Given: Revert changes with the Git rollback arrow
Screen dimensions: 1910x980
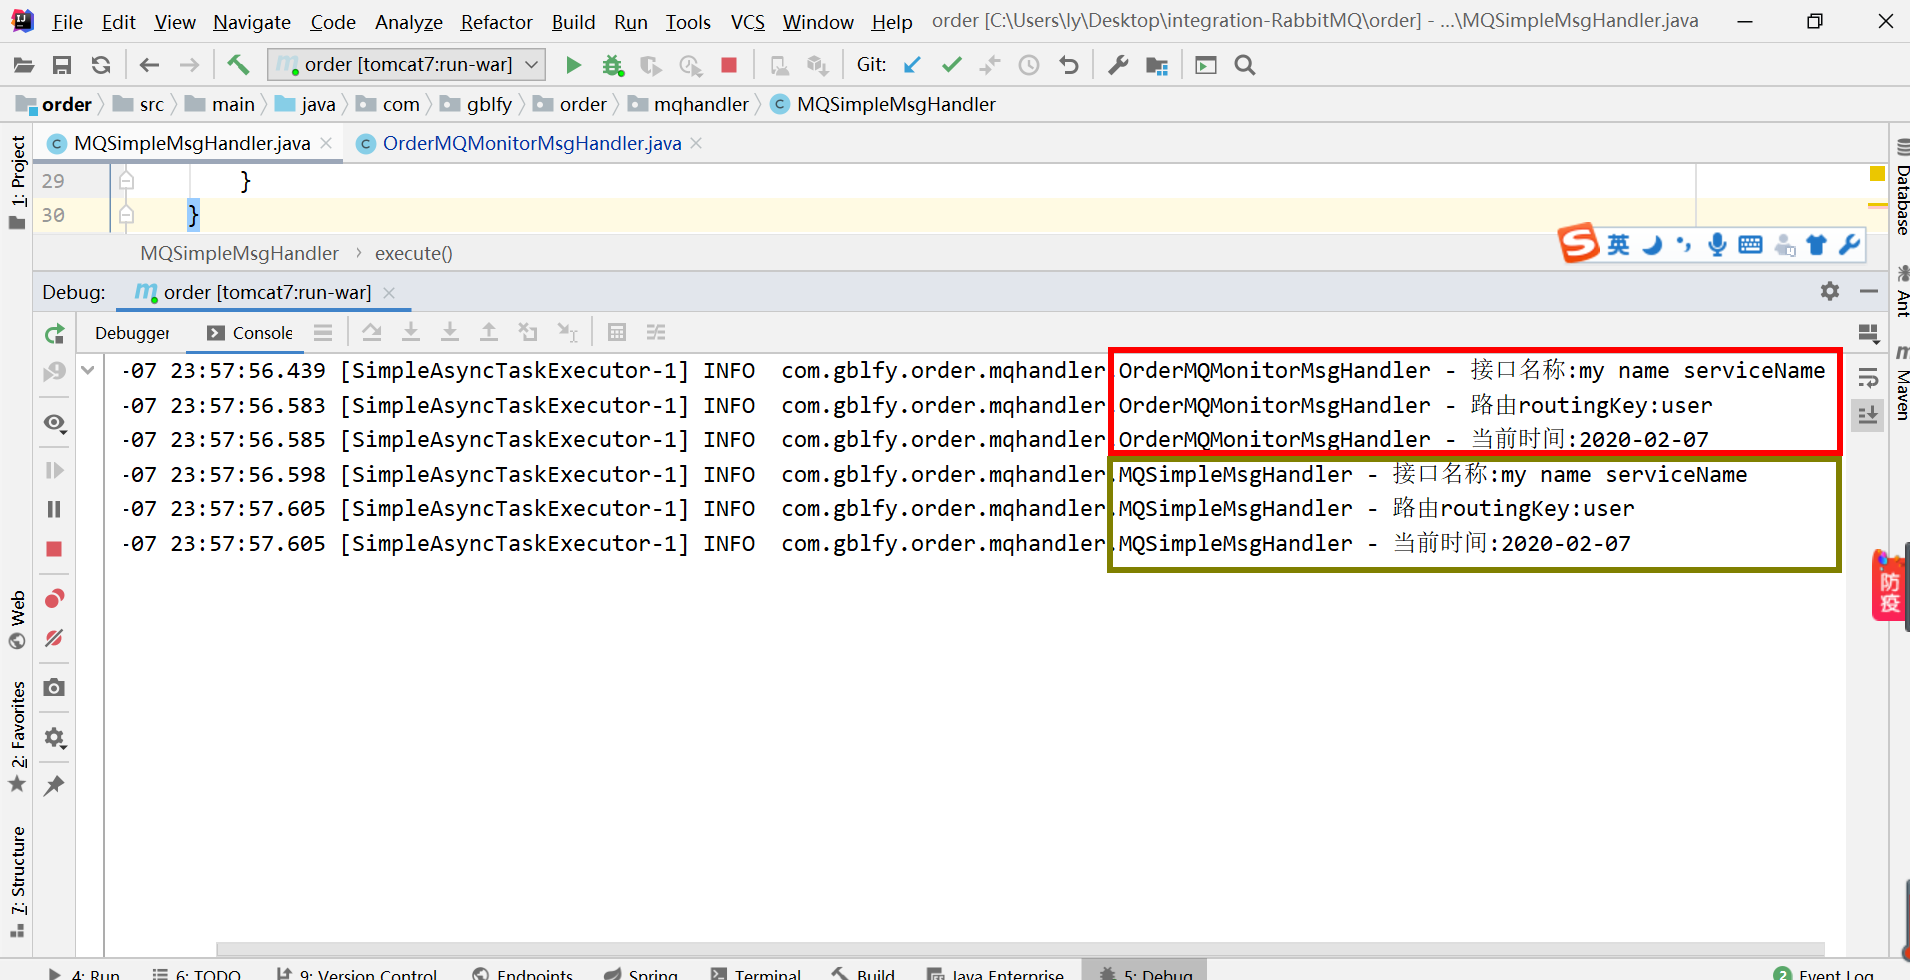Looking at the screenshot, I should coord(1069,65).
